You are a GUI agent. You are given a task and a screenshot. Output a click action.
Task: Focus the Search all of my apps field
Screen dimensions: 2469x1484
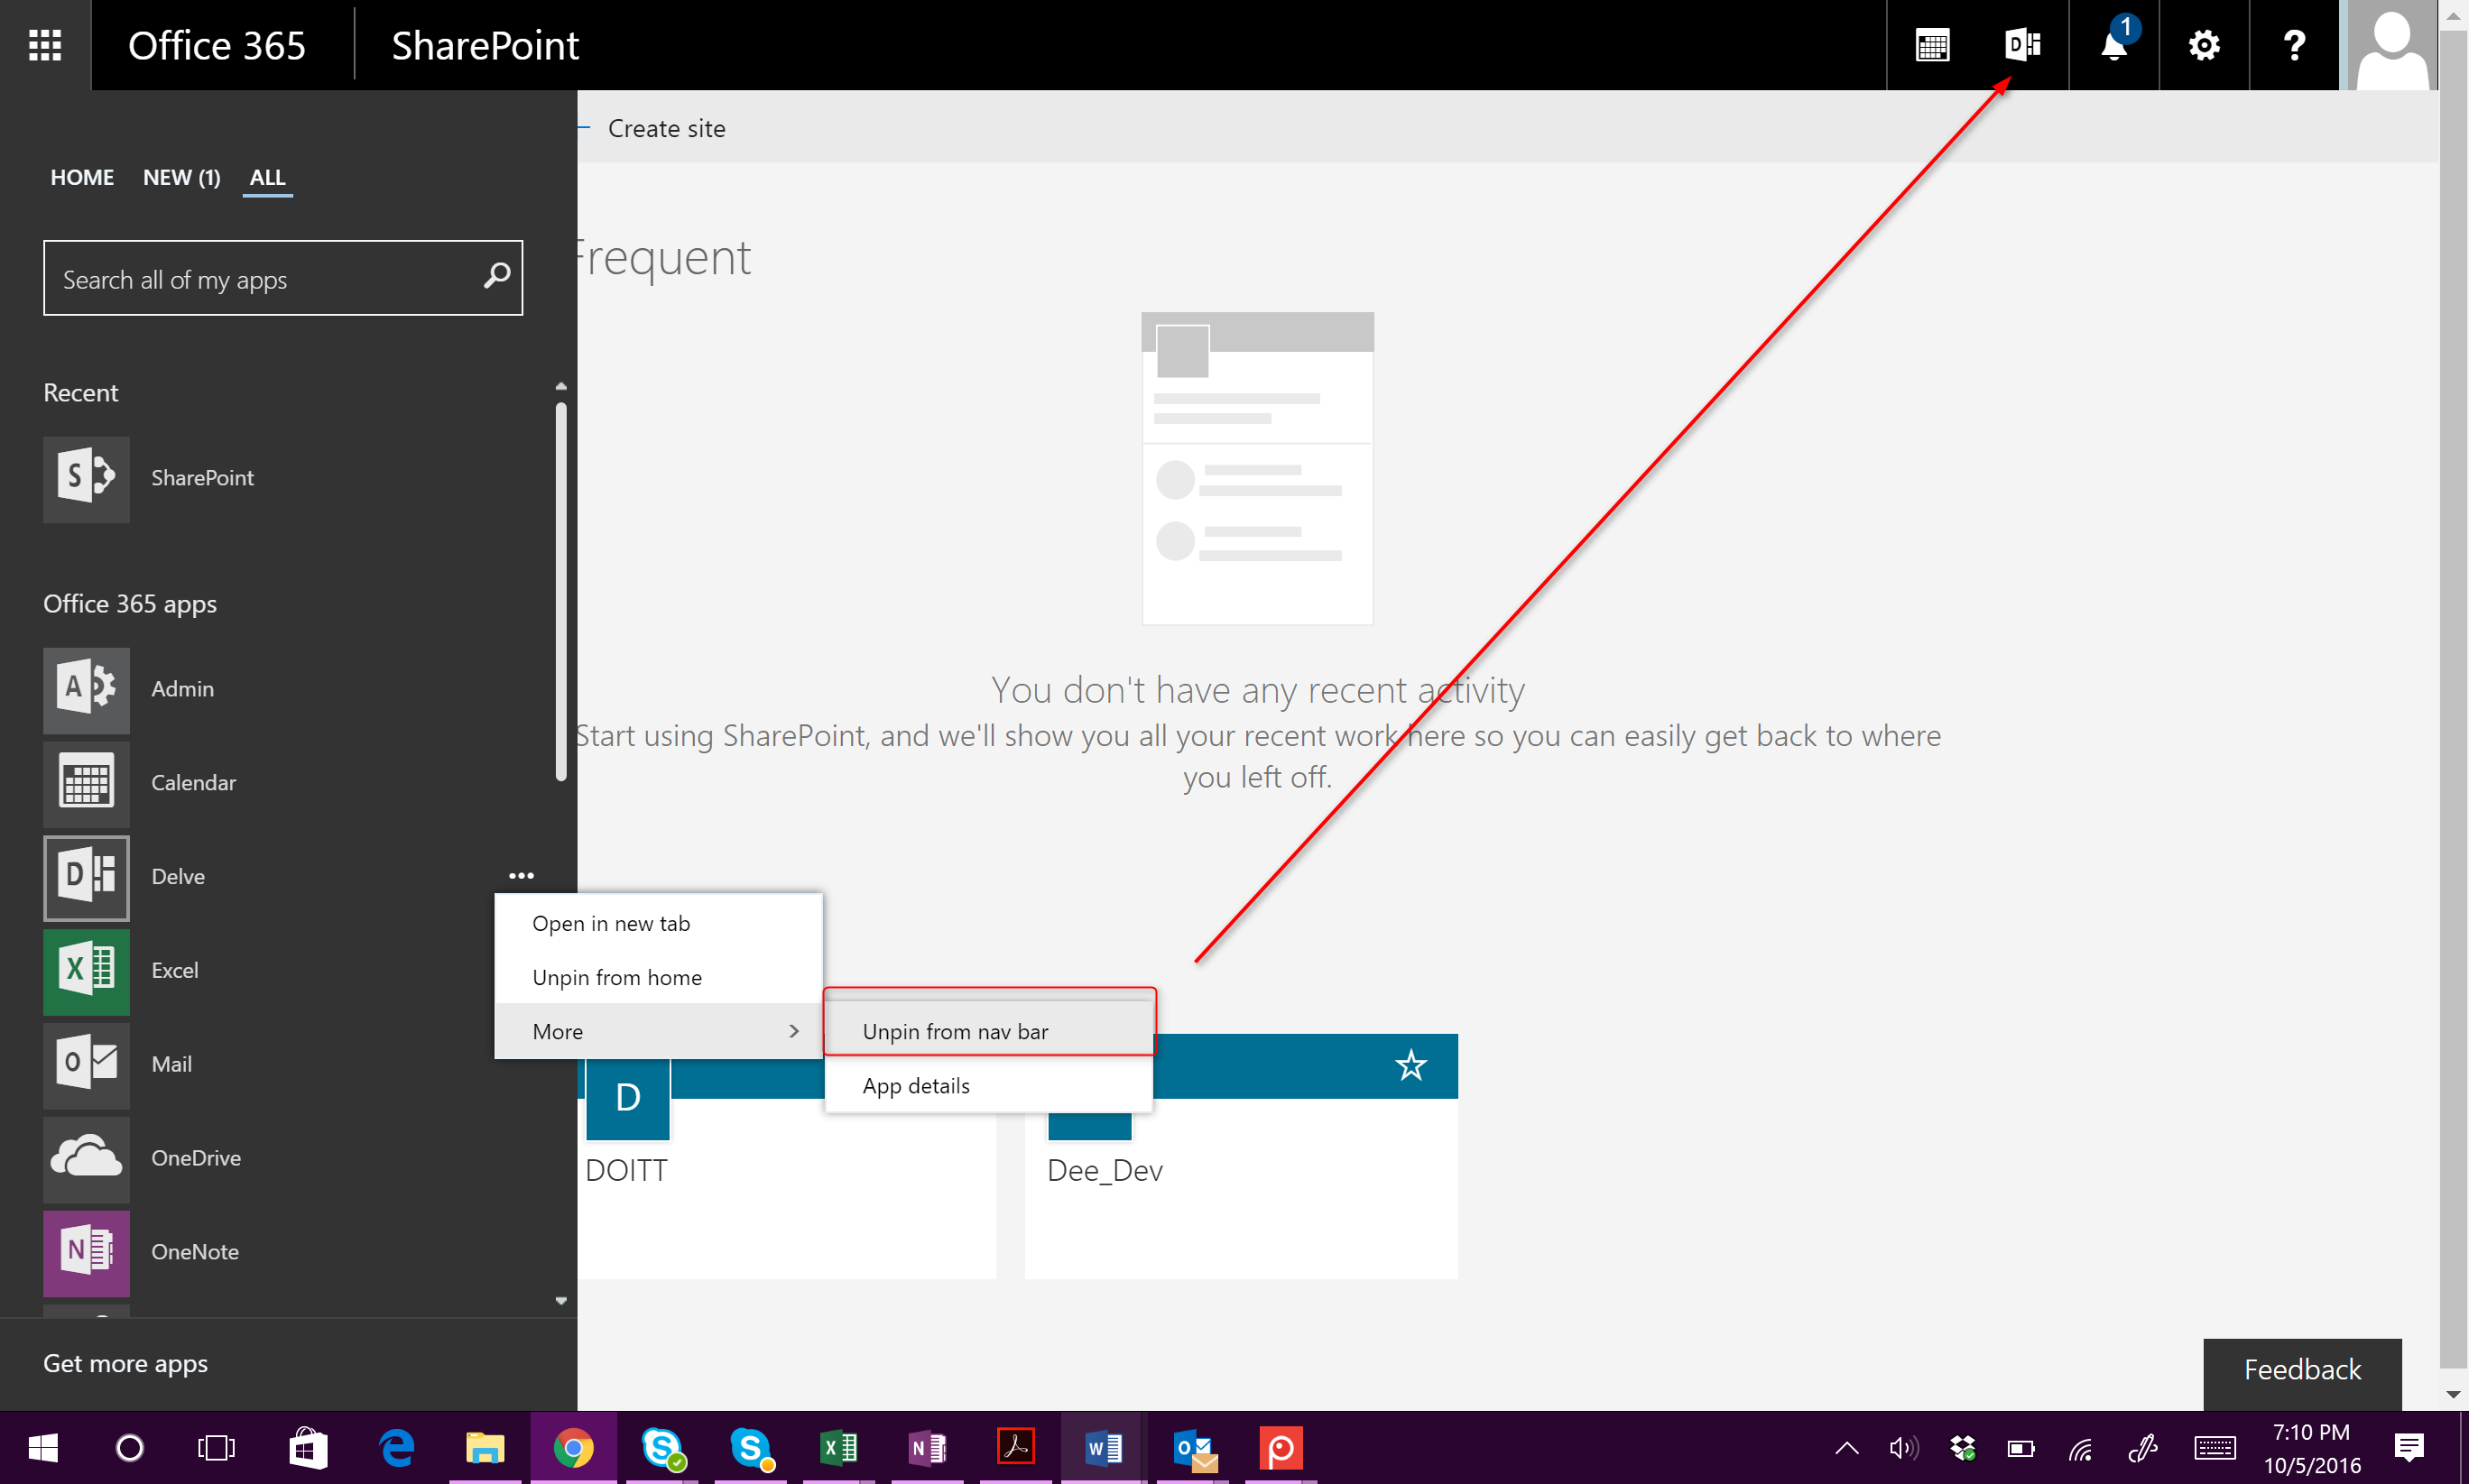pos(283,277)
